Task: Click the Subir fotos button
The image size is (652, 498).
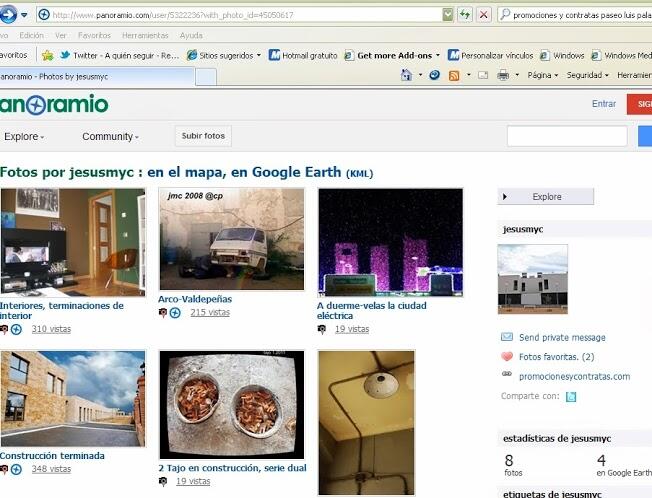Action: click(x=203, y=136)
